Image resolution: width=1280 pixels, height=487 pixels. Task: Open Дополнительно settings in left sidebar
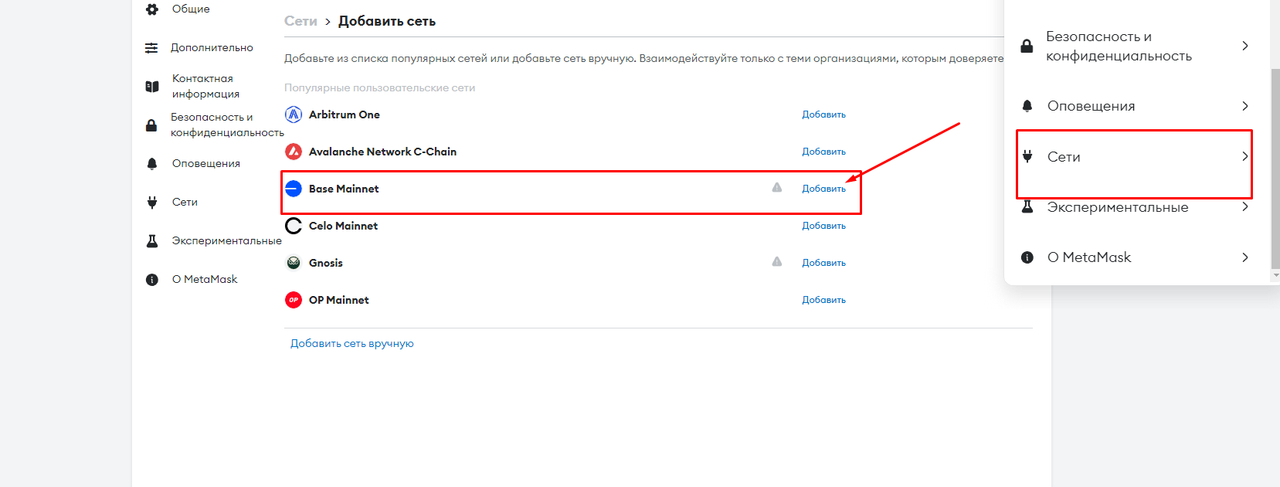tap(212, 47)
